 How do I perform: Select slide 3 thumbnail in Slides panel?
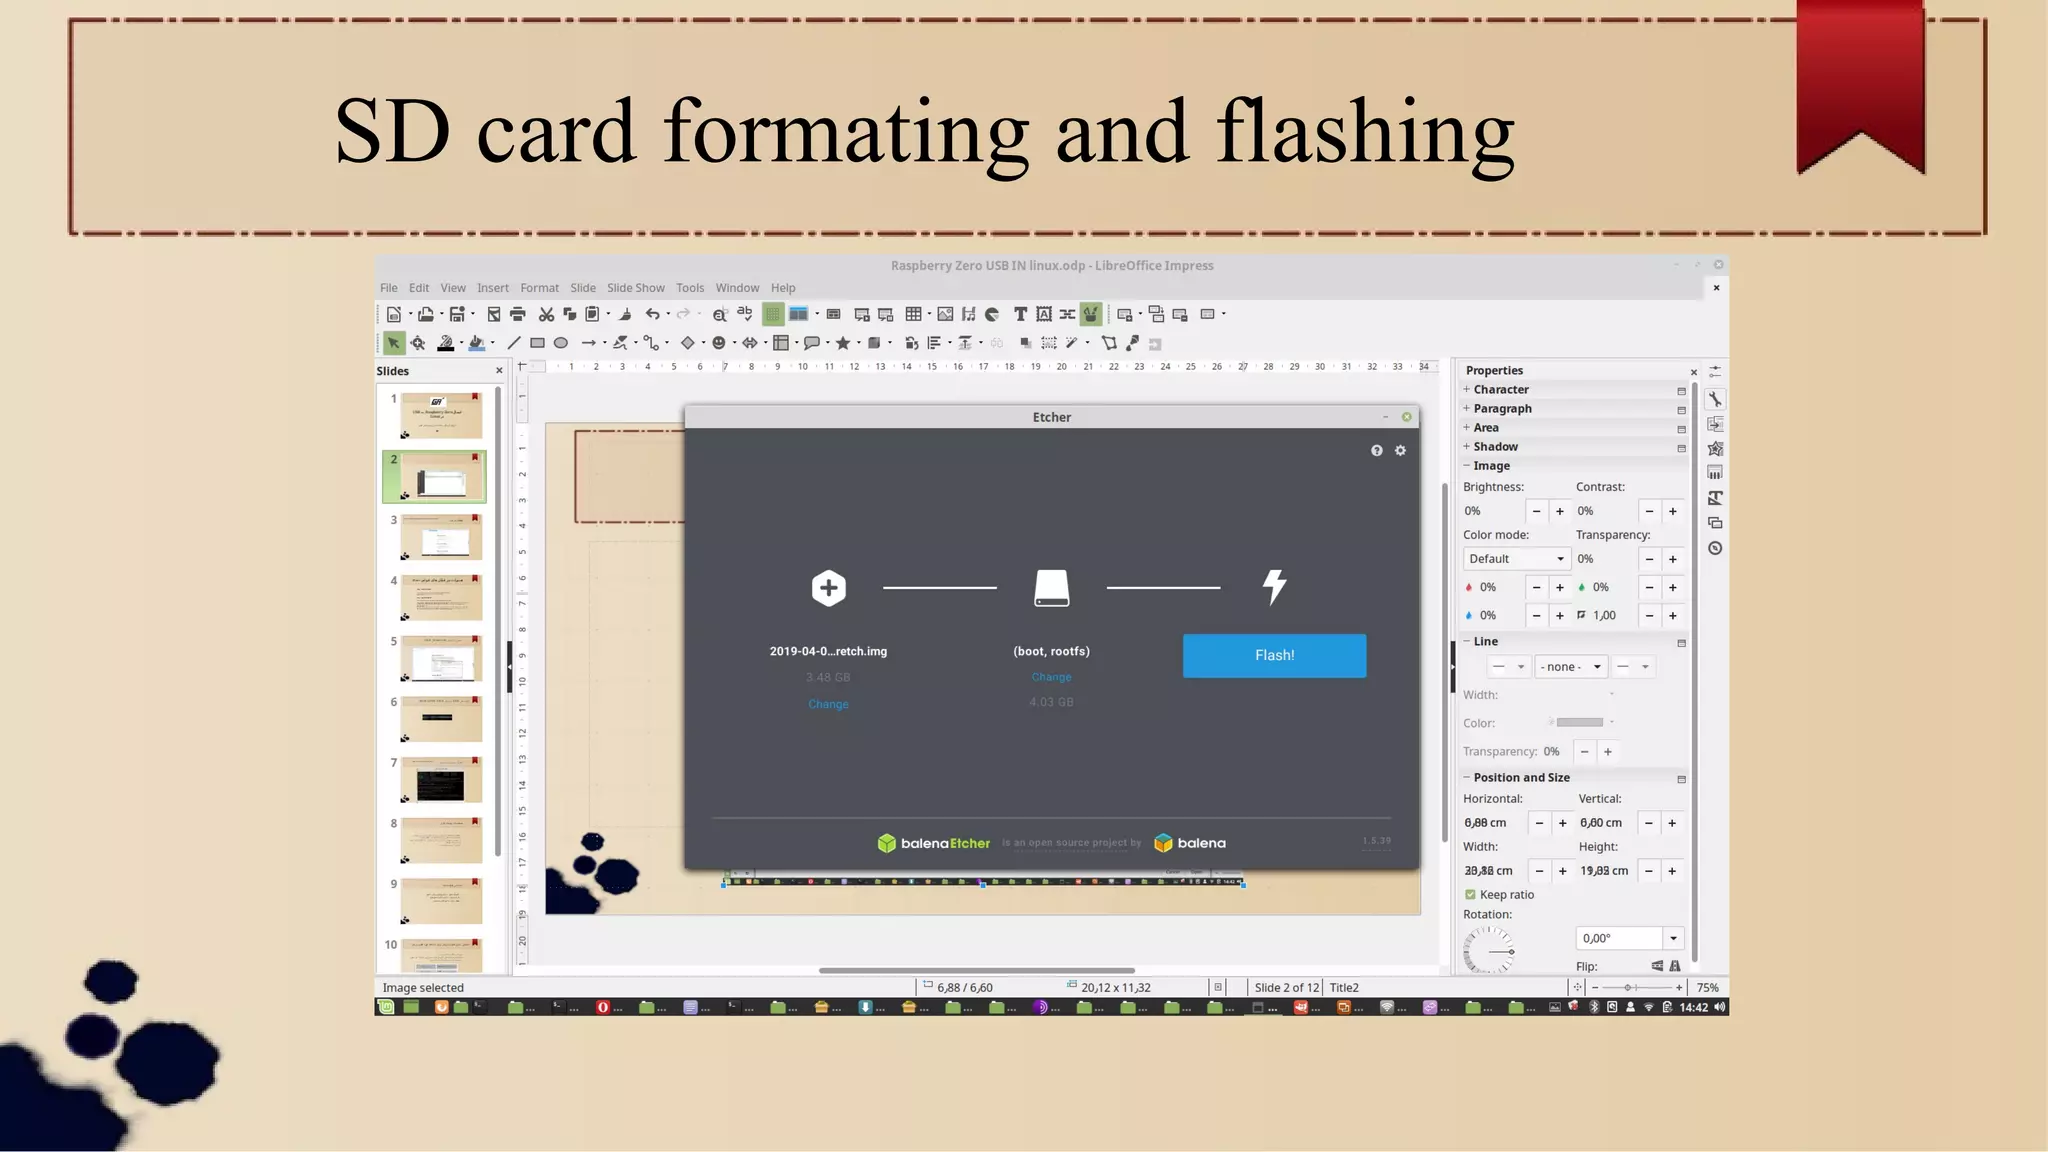tap(442, 537)
